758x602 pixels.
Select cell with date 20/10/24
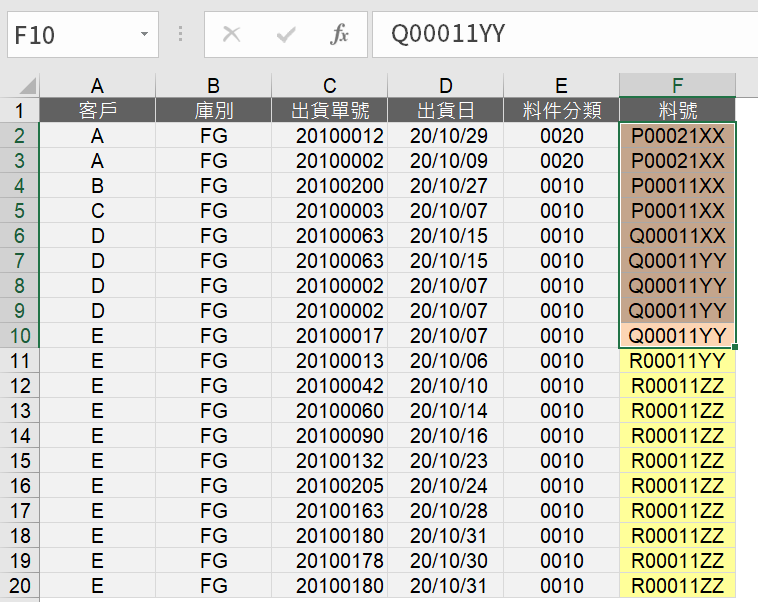click(445, 485)
